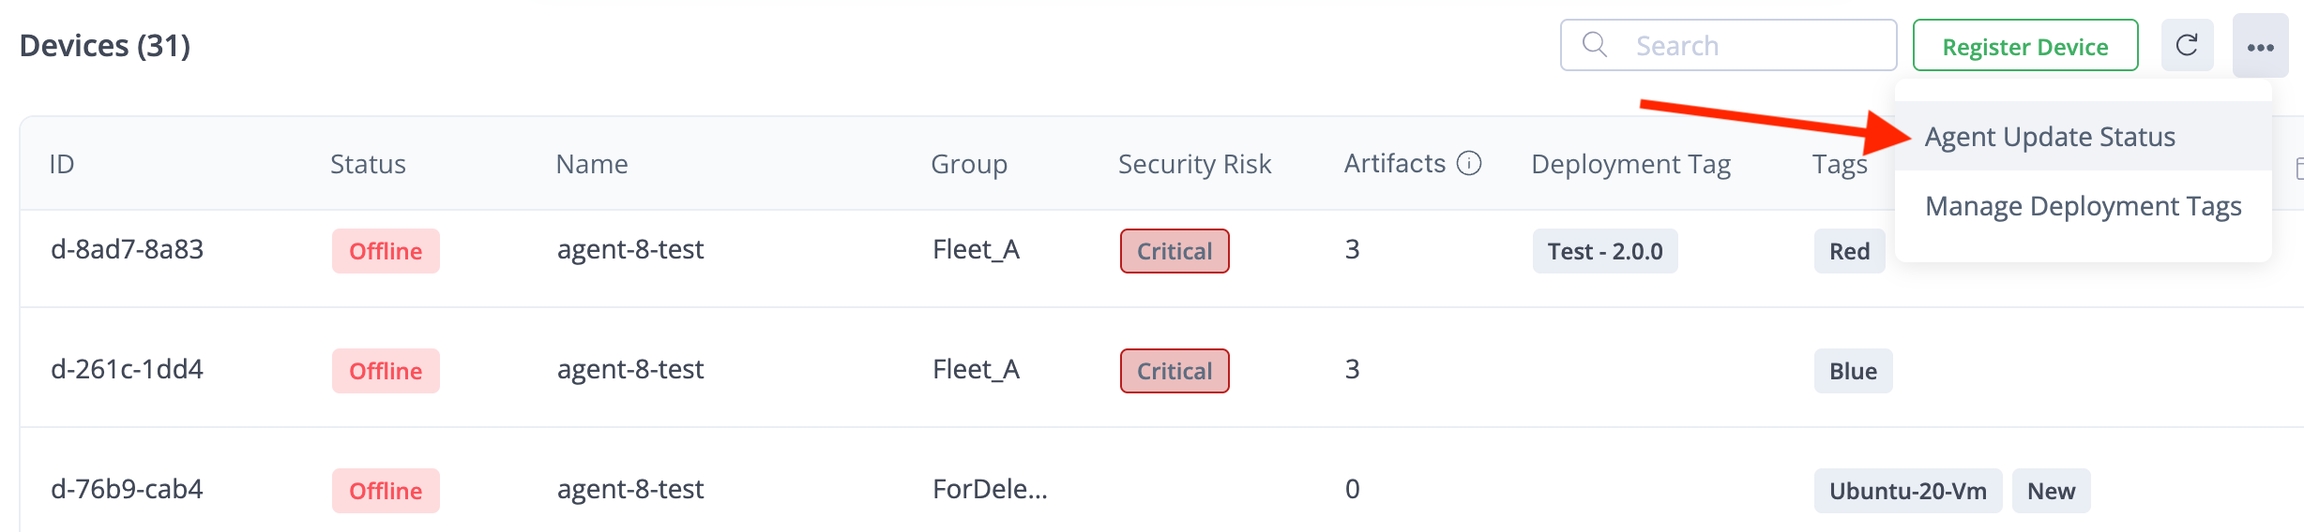Click the refresh devices icon
Screen dimensions: 2304x532
point(2186,46)
